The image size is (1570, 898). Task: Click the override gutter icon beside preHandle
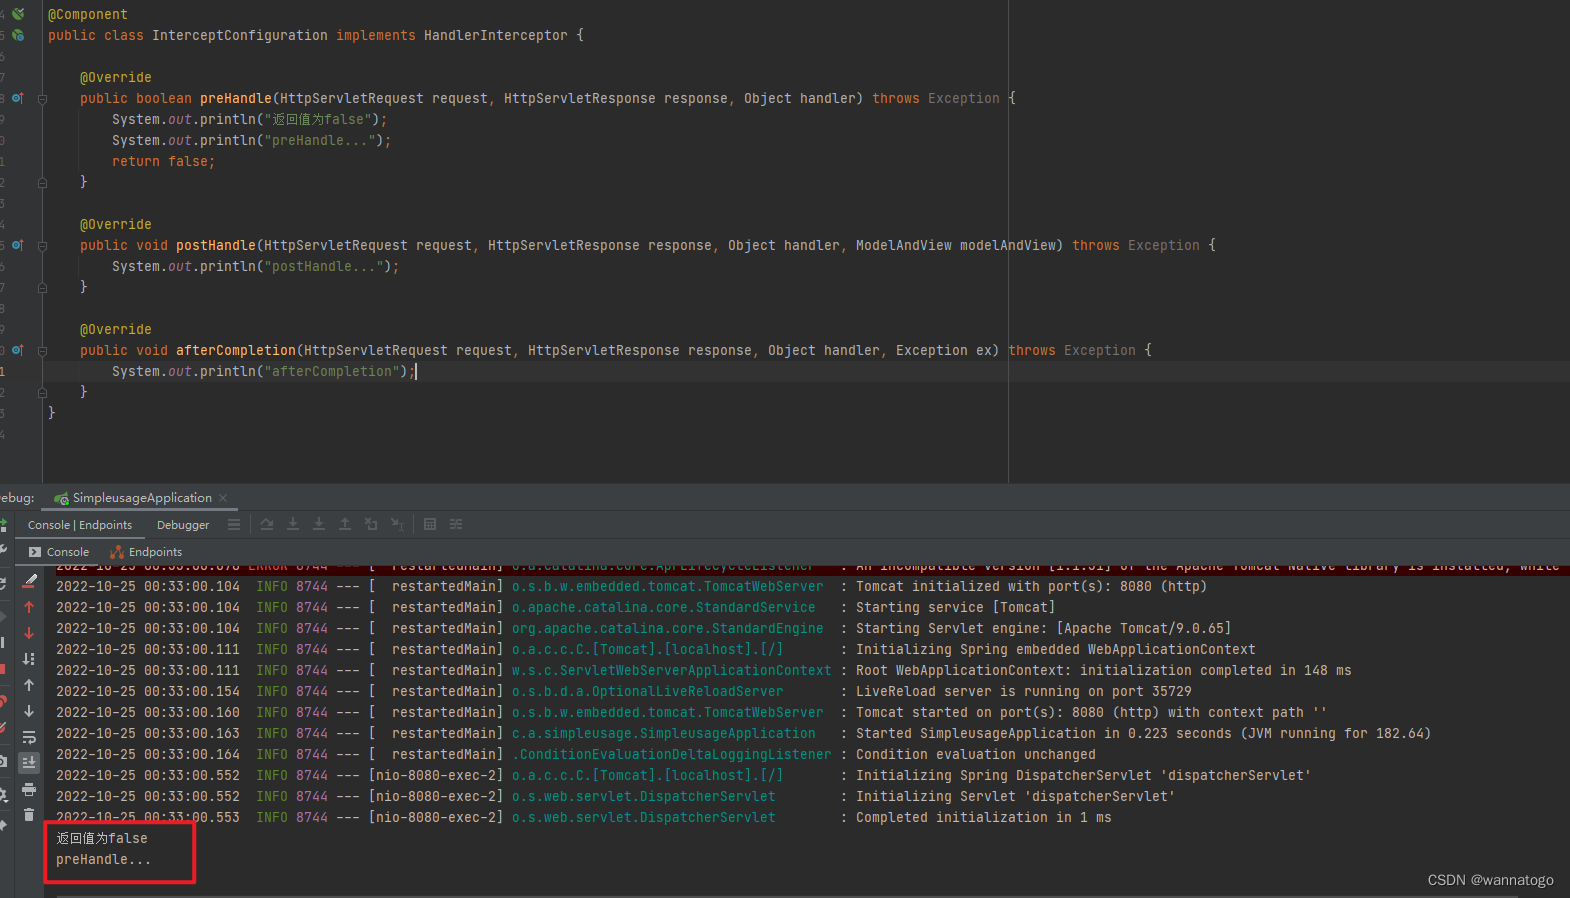17,98
